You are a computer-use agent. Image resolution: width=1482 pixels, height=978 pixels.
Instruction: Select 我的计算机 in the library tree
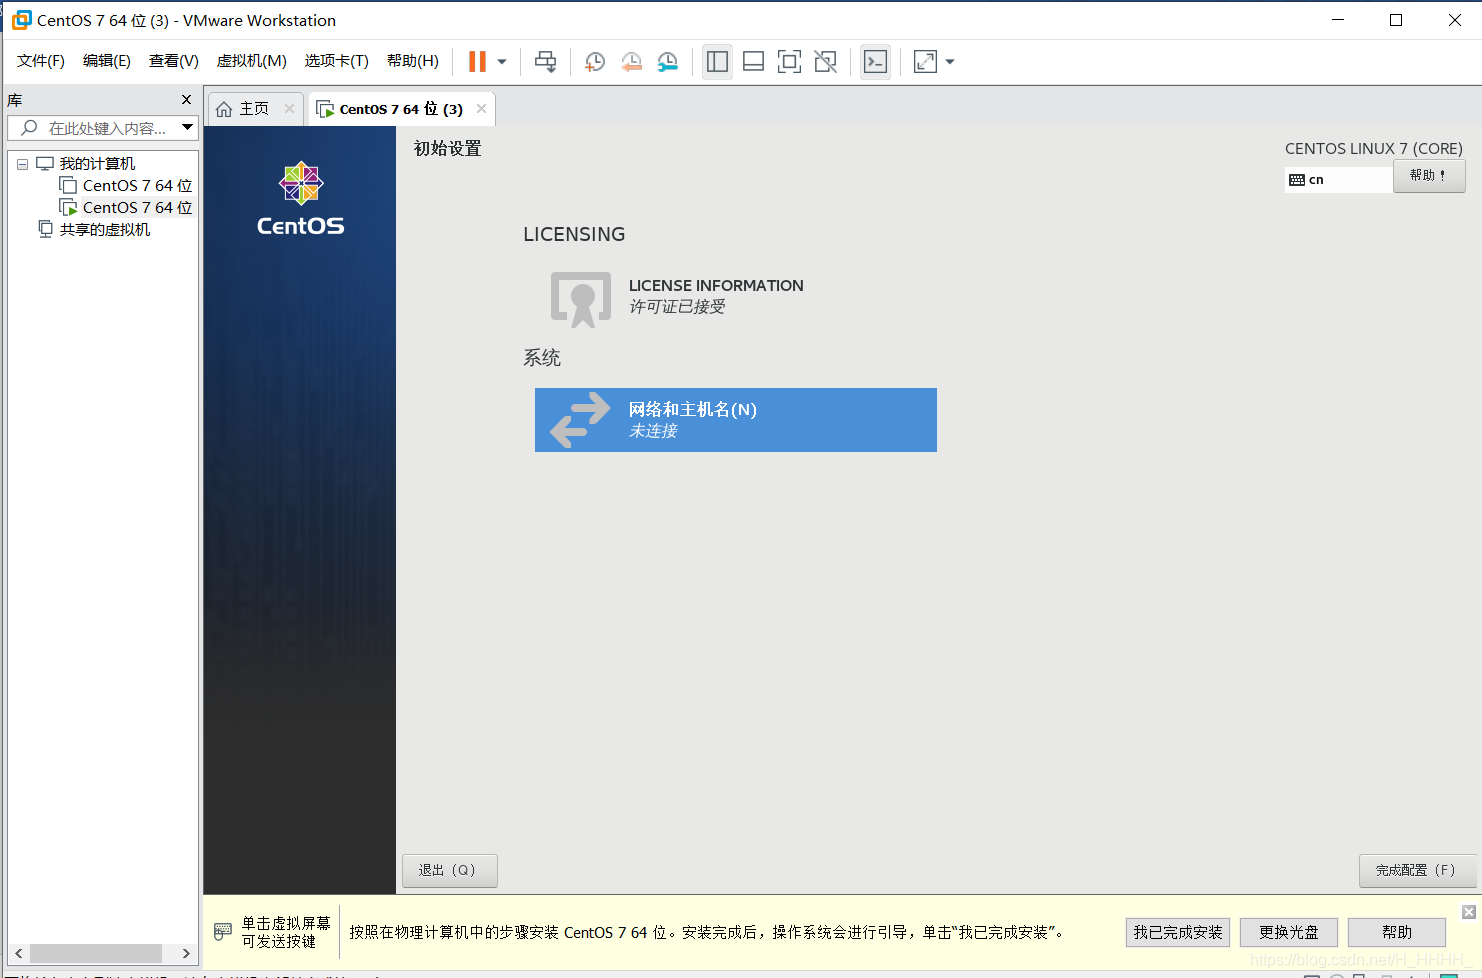click(x=97, y=164)
